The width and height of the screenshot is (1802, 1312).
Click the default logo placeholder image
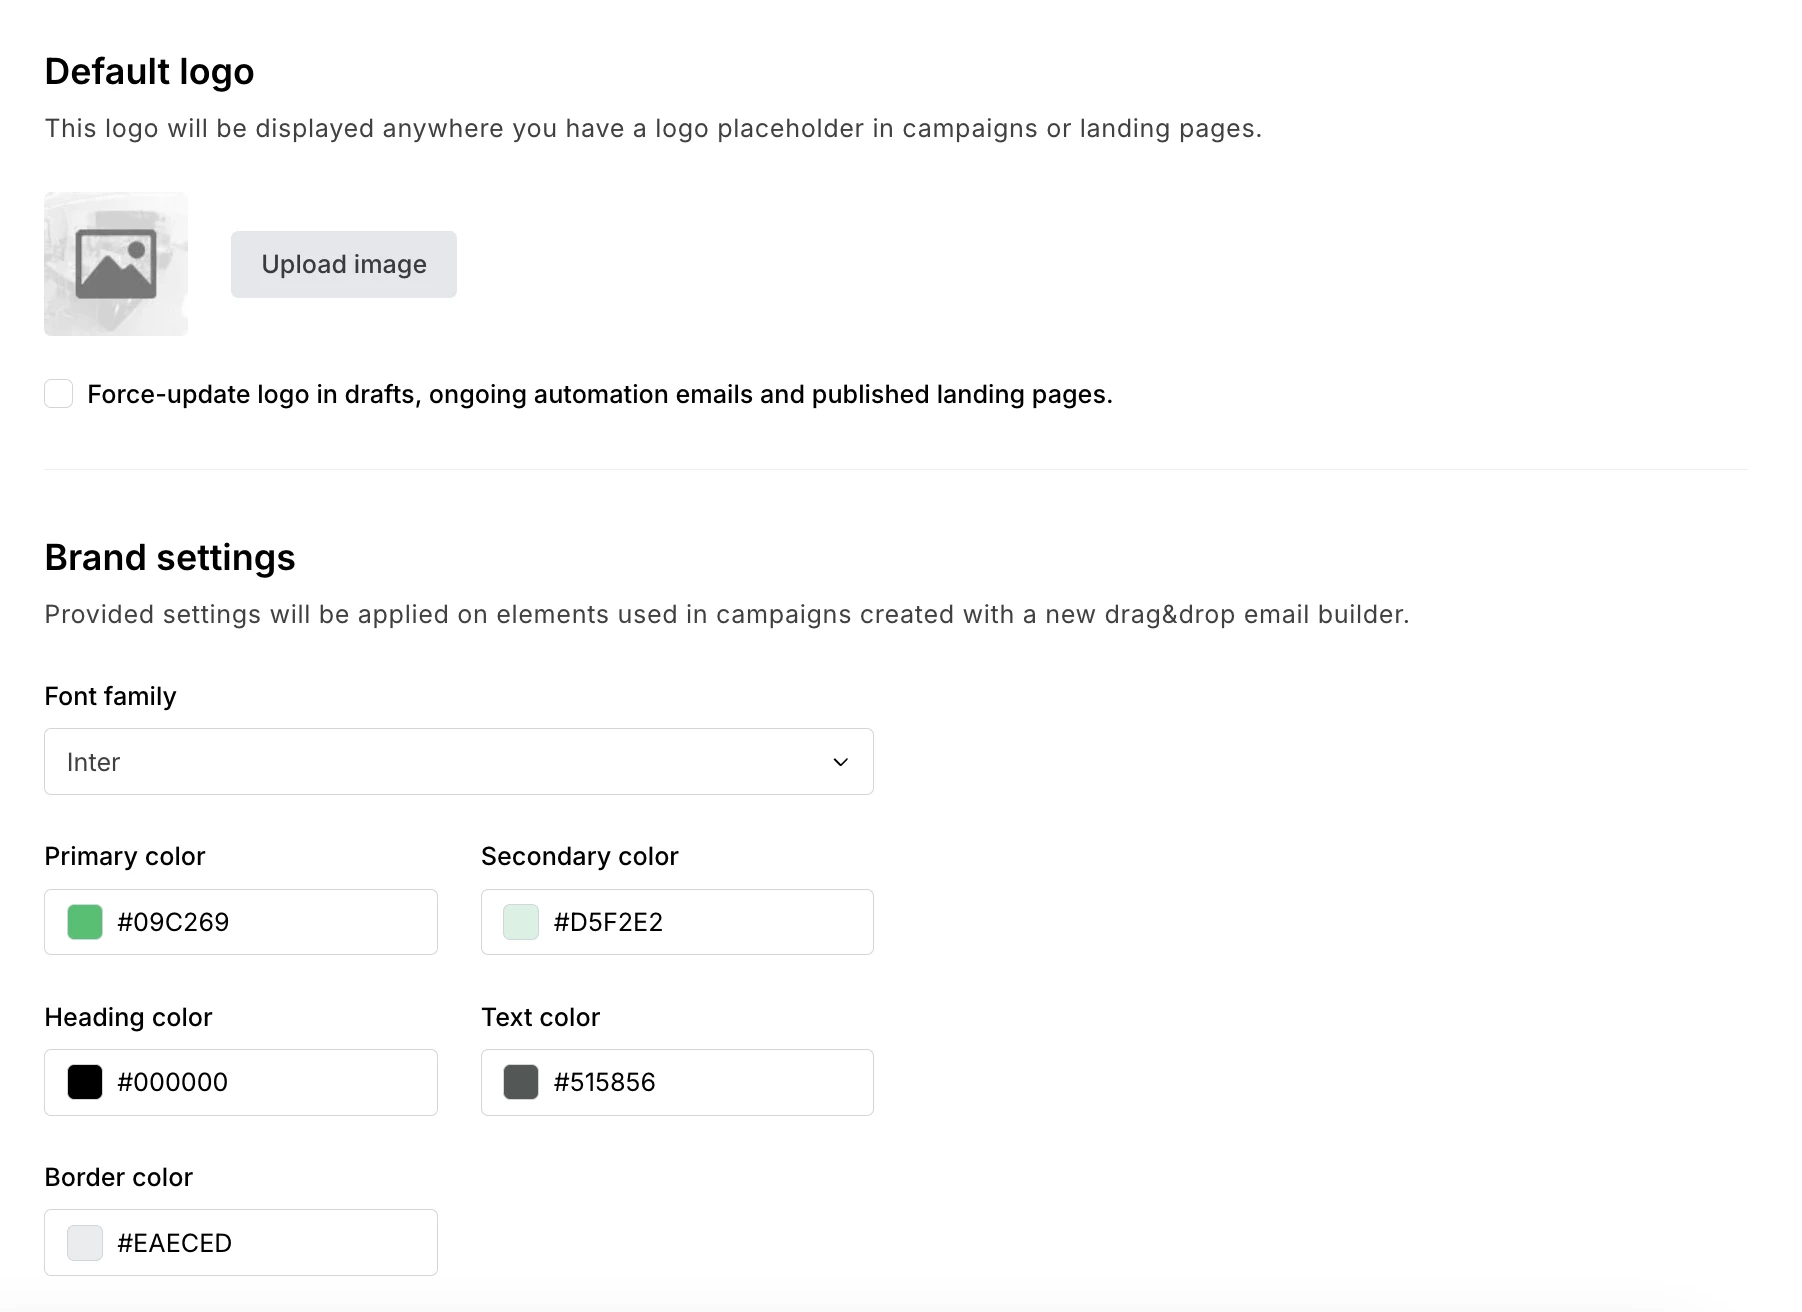(x=116, y=264)
